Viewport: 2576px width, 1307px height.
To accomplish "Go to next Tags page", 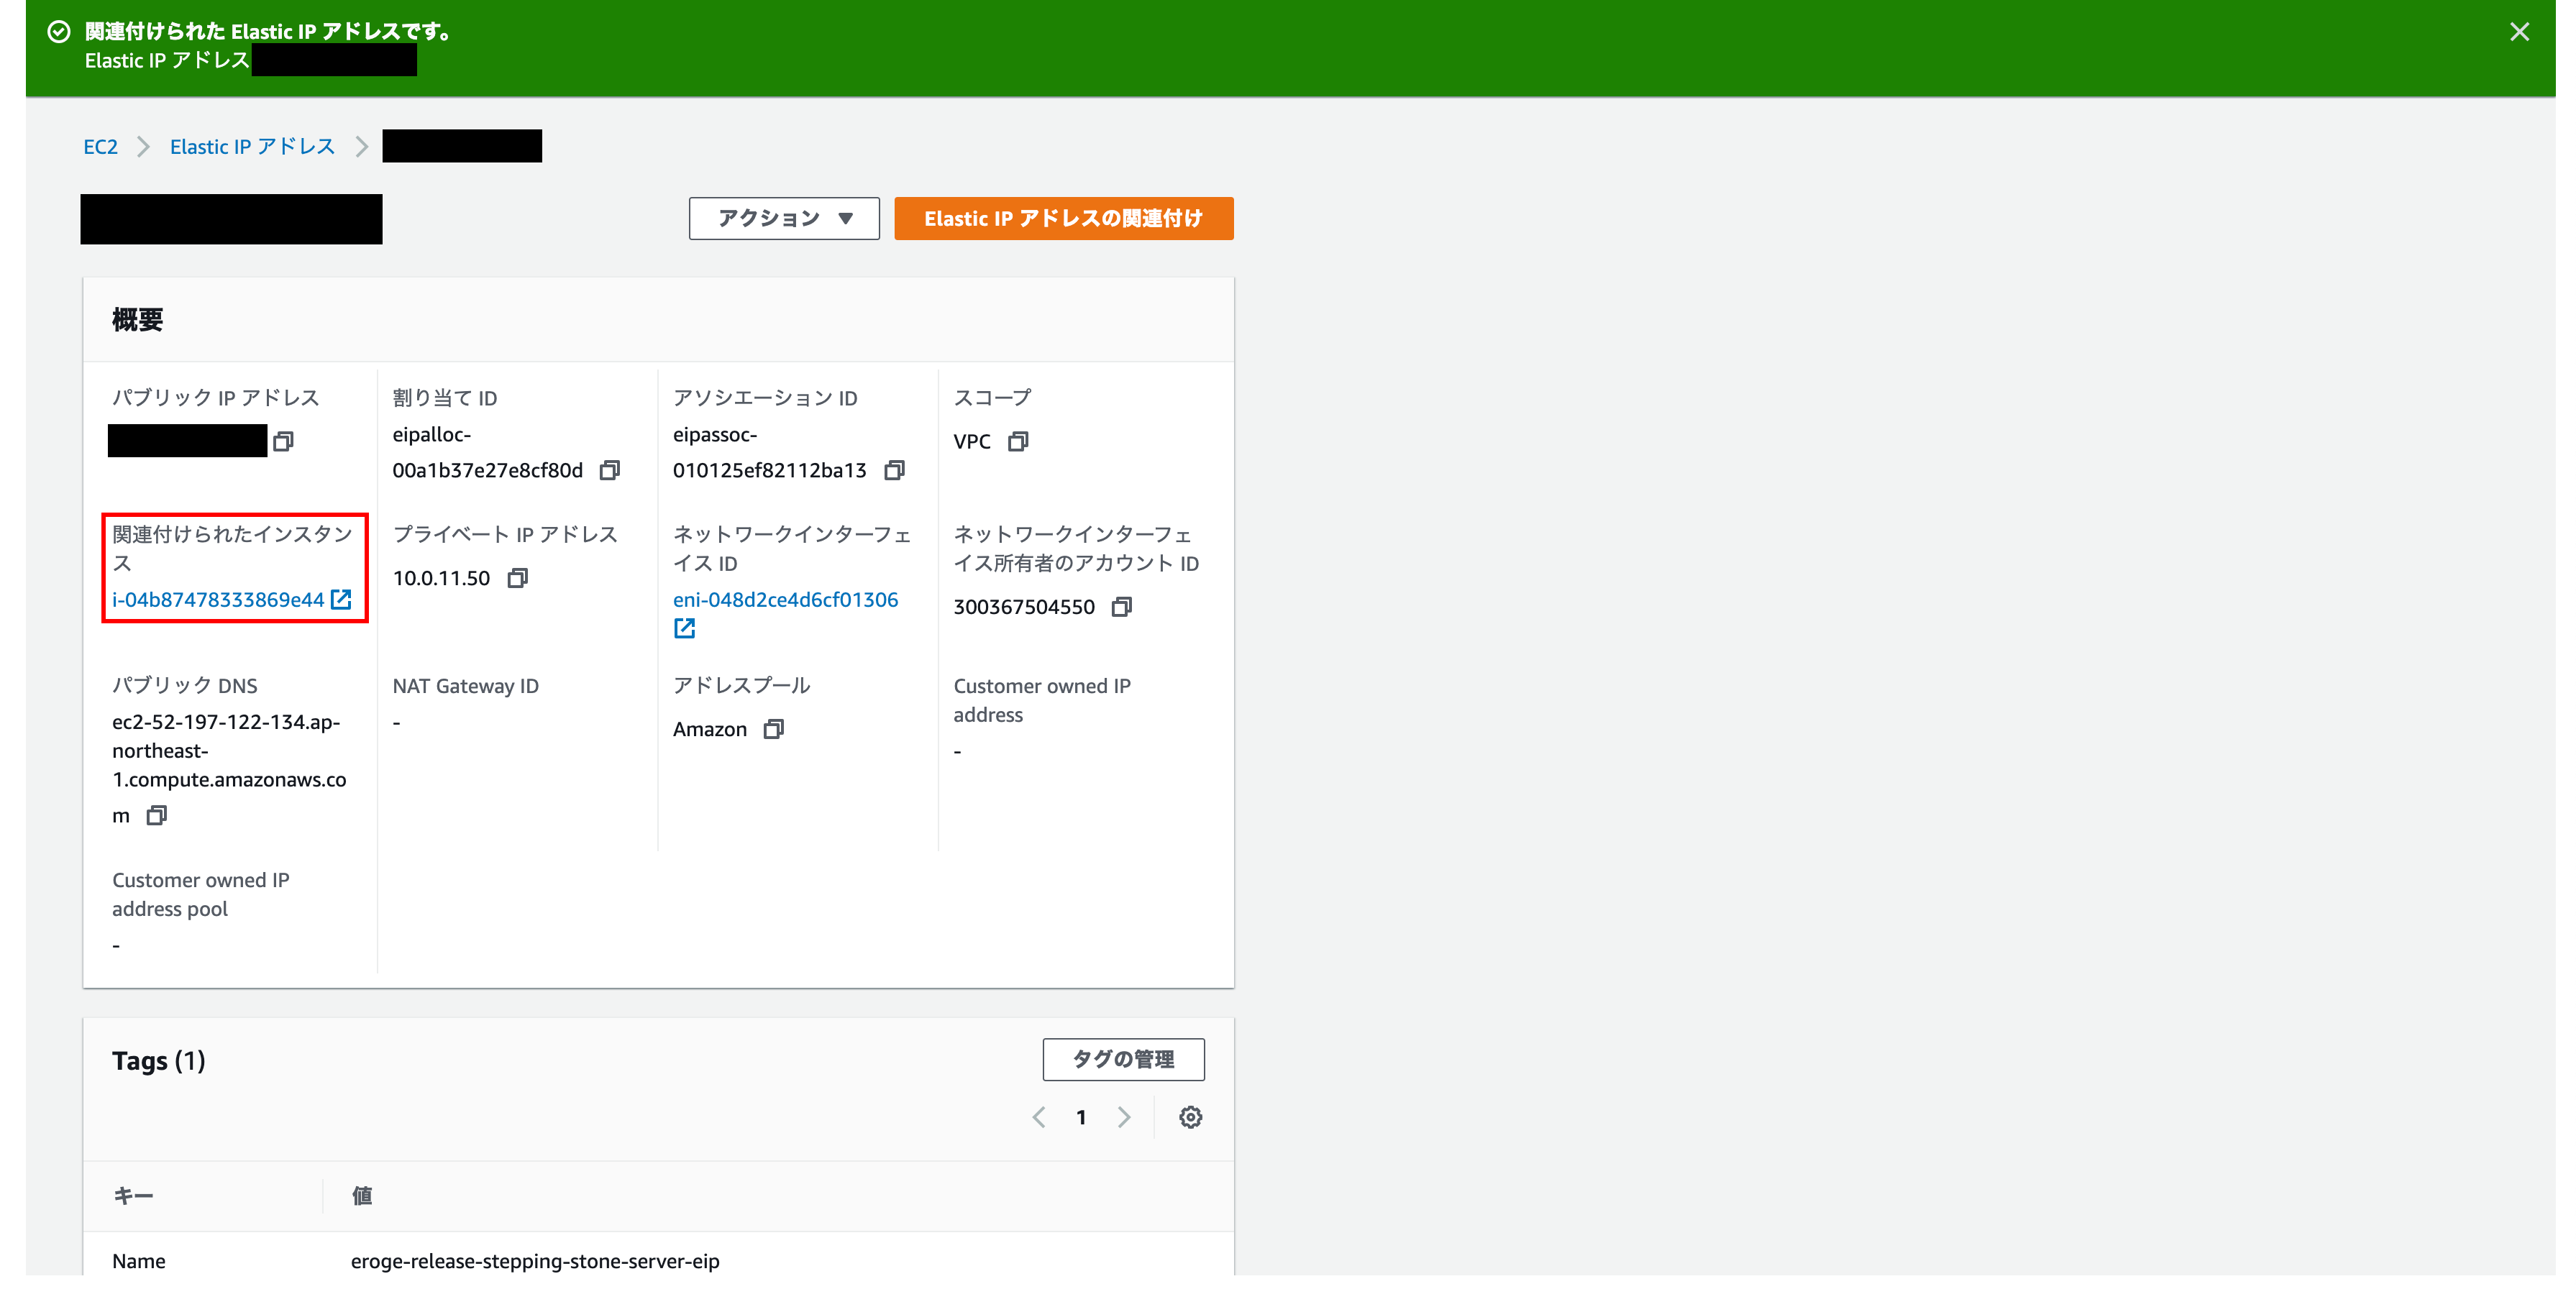I will pos(1124,1117).
